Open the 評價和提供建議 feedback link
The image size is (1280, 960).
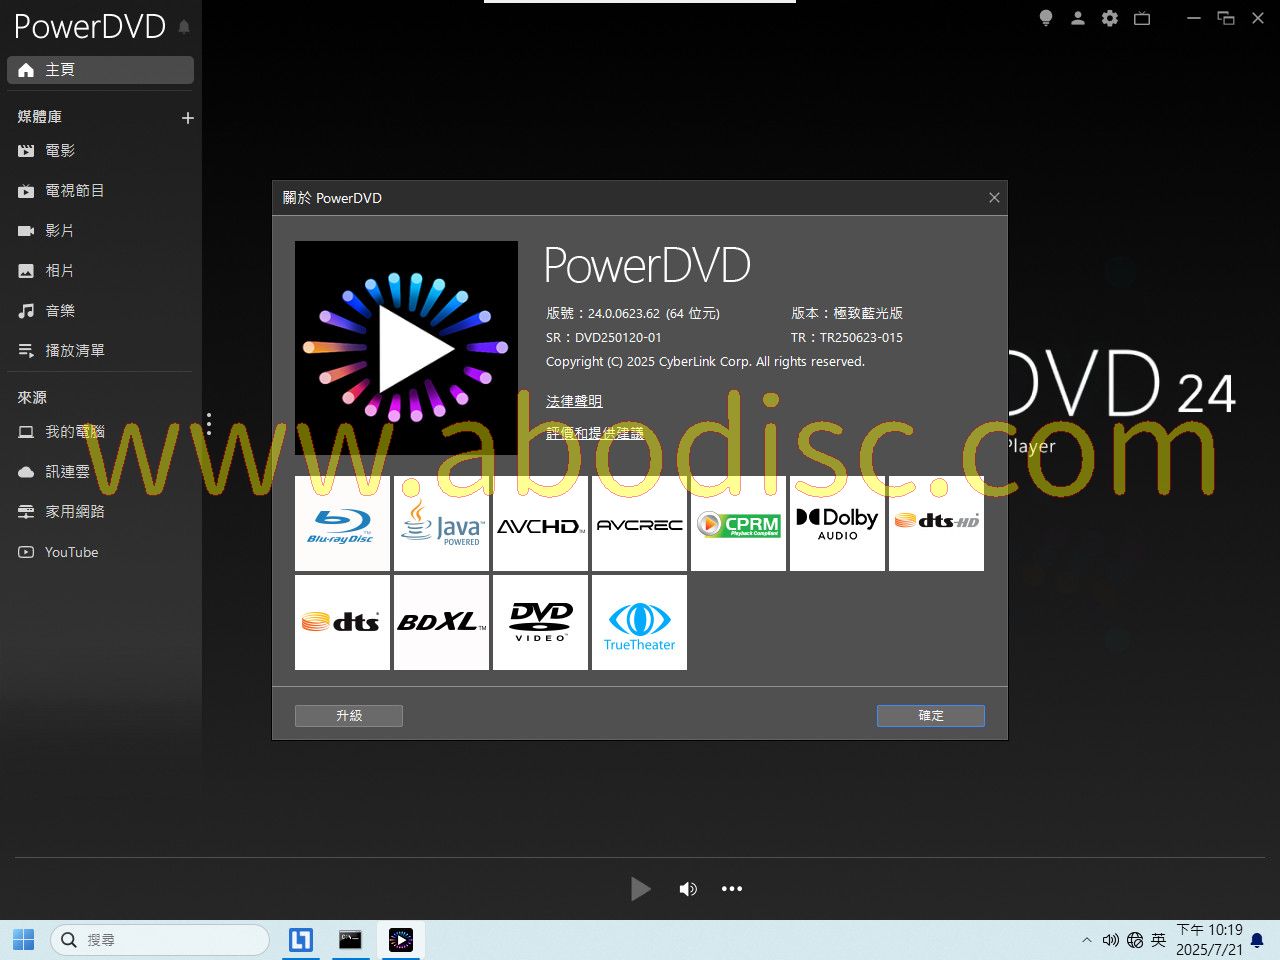(595, 434)
